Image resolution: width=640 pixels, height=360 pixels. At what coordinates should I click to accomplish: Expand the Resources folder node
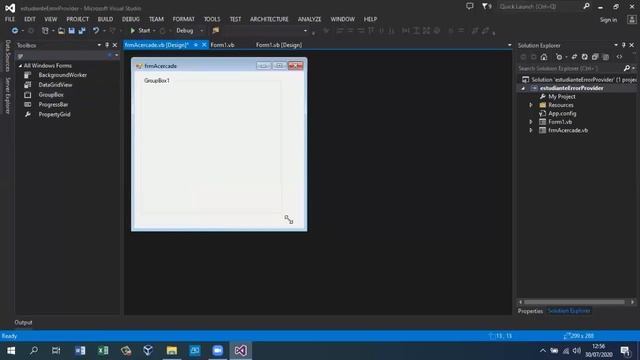[531, 105]
